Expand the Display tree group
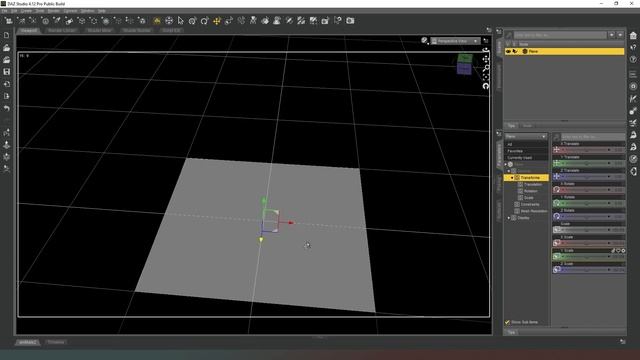Image resolution: width=640 pixels, height=360 pixels. coord(509,218)
